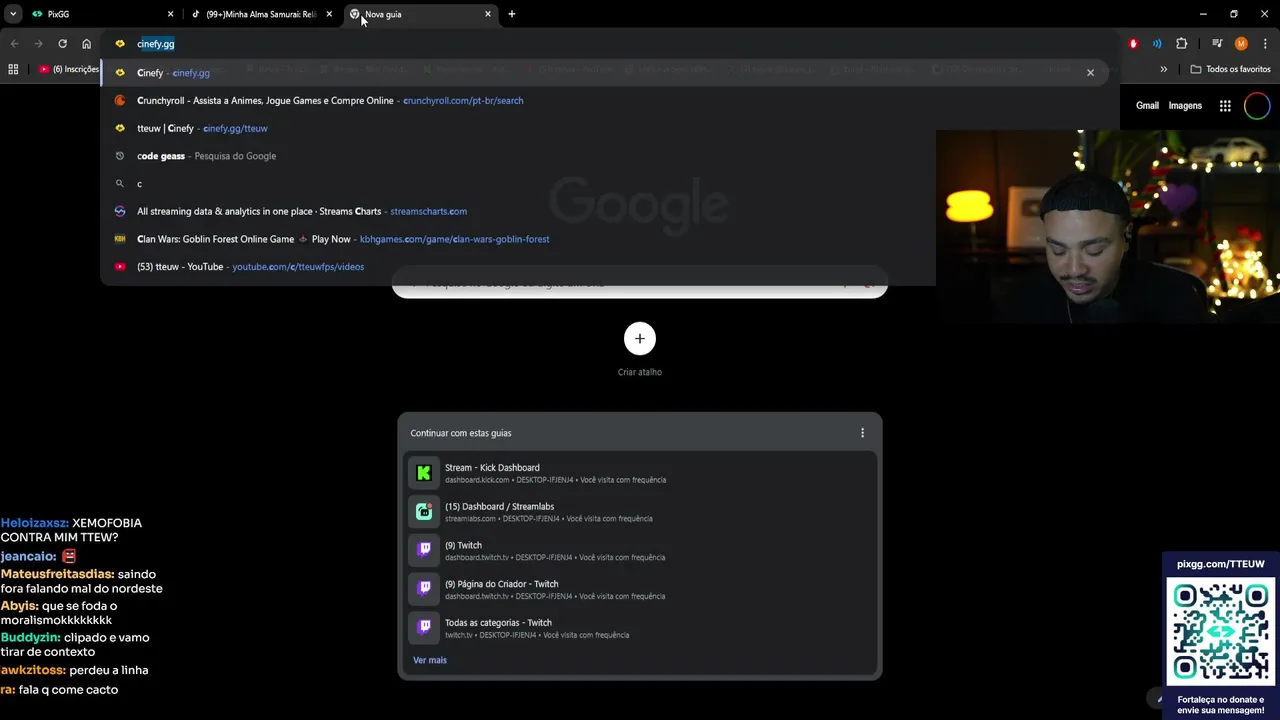Open the Extensions puzzle icon
Screen dimensions: 1280x720
1181,44
